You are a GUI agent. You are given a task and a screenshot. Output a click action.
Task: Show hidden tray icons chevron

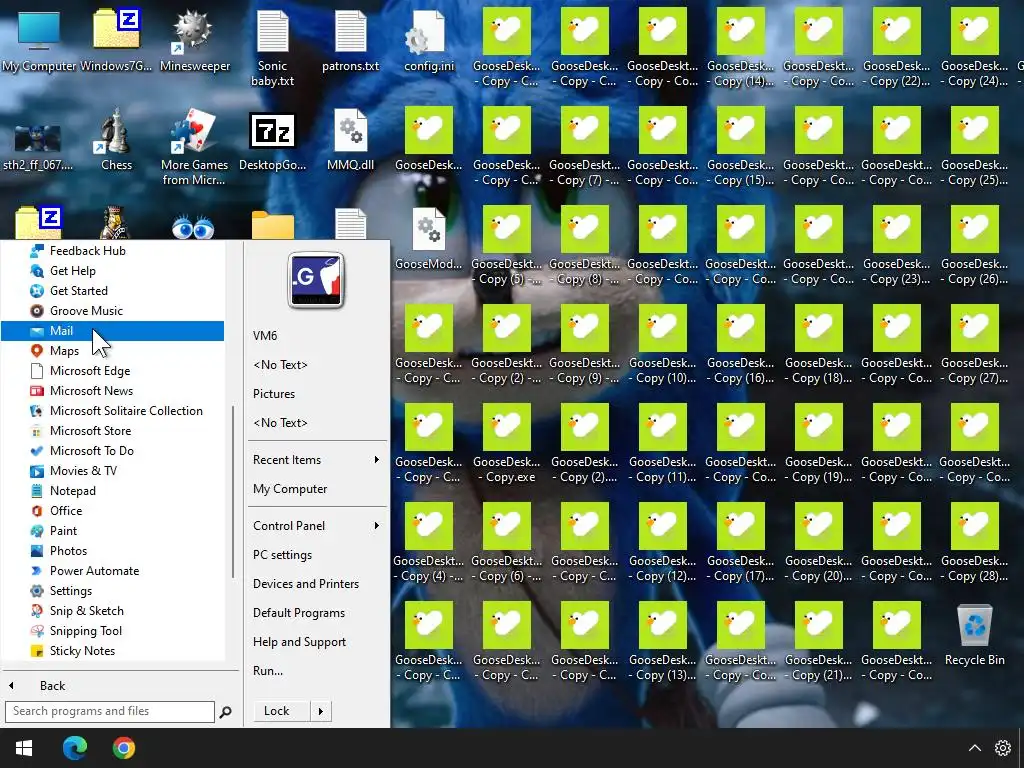coord(974,748)
